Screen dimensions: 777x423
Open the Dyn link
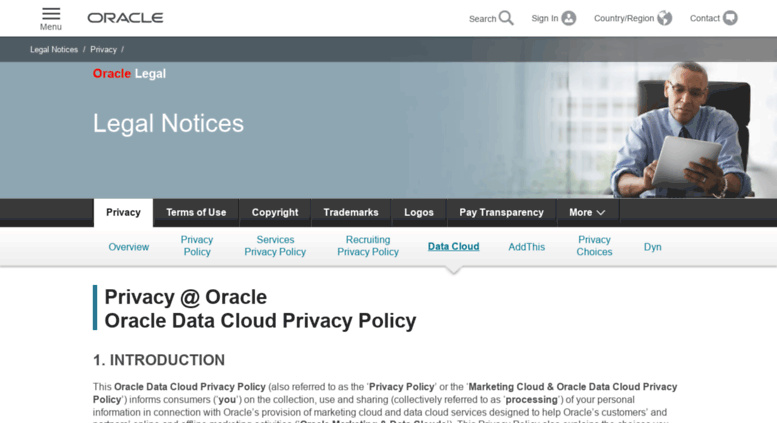point(653,247)
